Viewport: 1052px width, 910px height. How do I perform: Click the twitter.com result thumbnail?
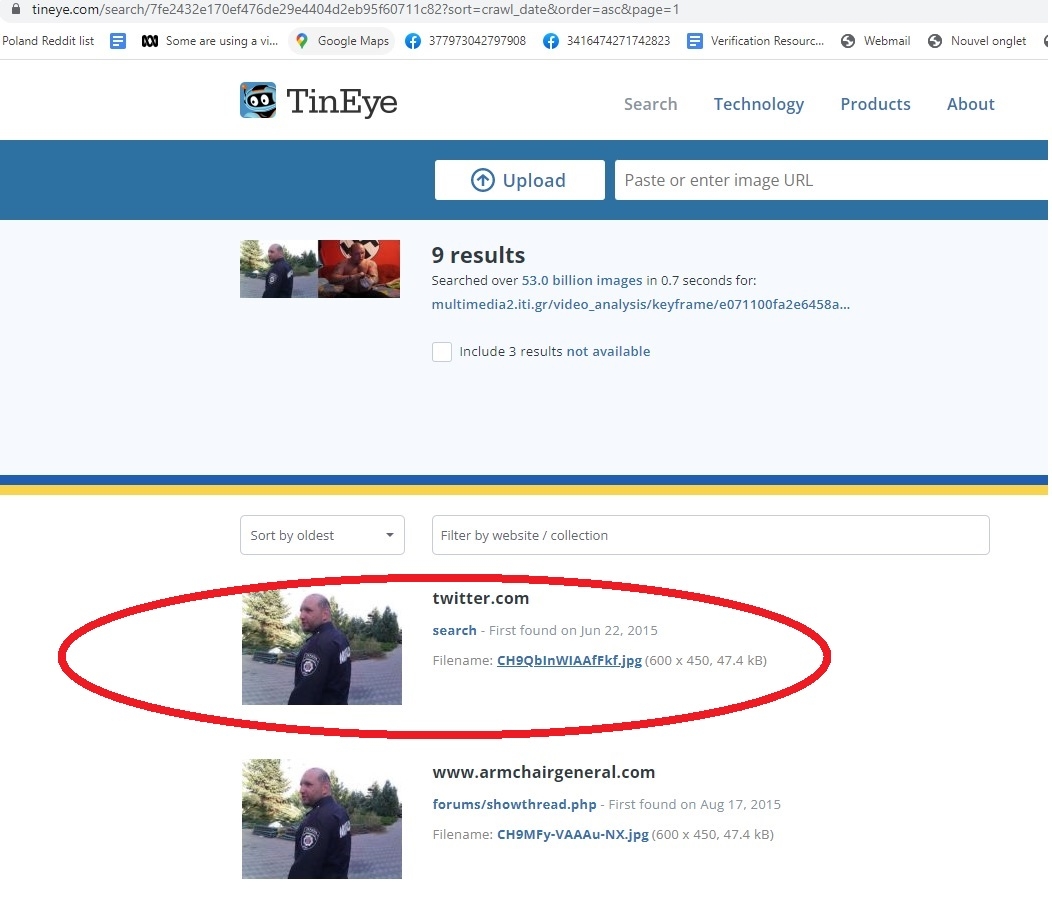(x=322, y=647)
